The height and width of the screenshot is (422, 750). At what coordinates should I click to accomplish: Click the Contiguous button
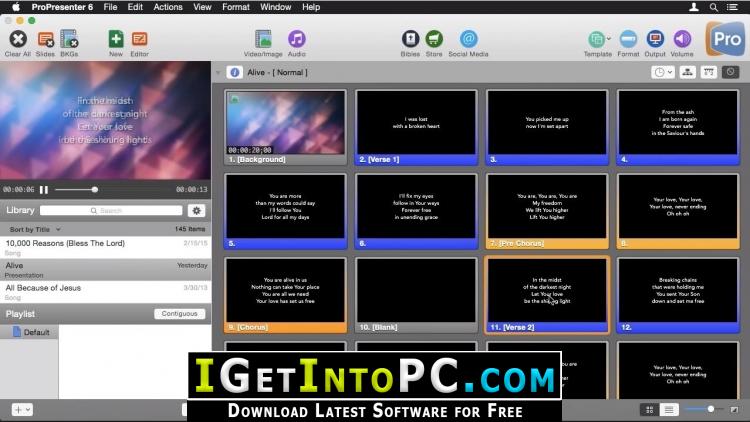pyautogui.click(x=179, y=314)
